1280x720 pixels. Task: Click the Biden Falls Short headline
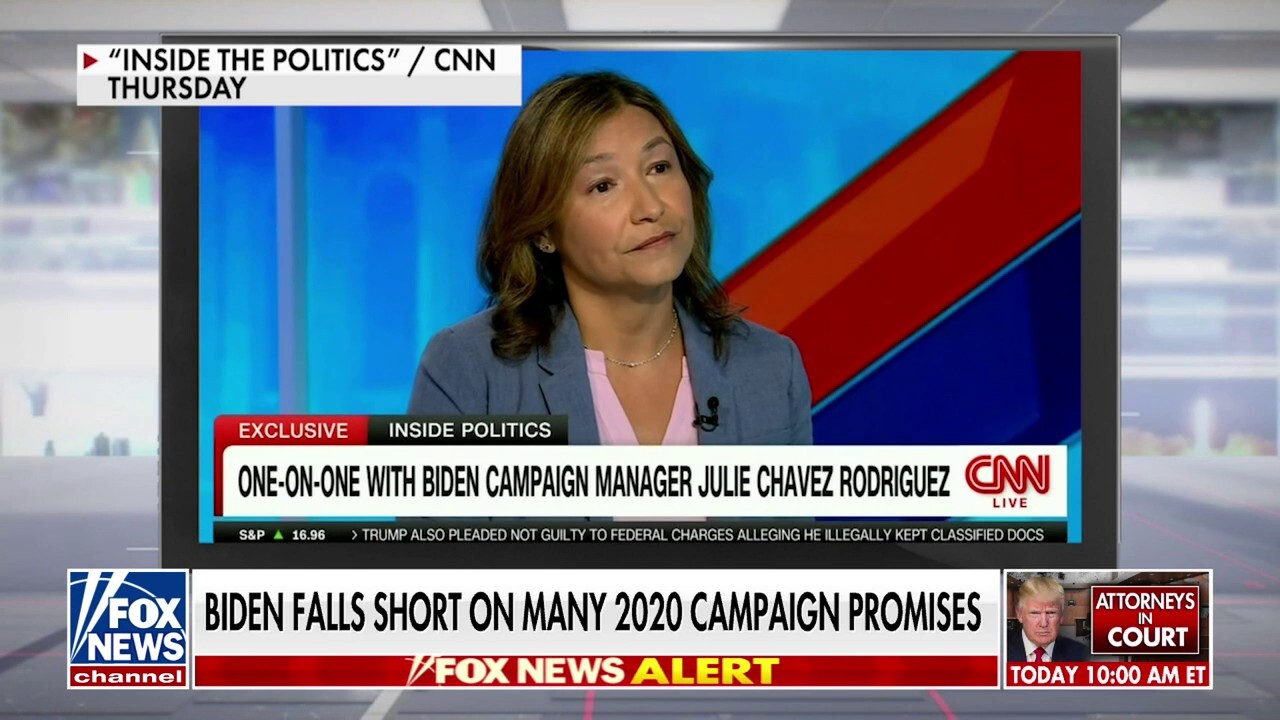pyautogui.click(x=592, y=613)
